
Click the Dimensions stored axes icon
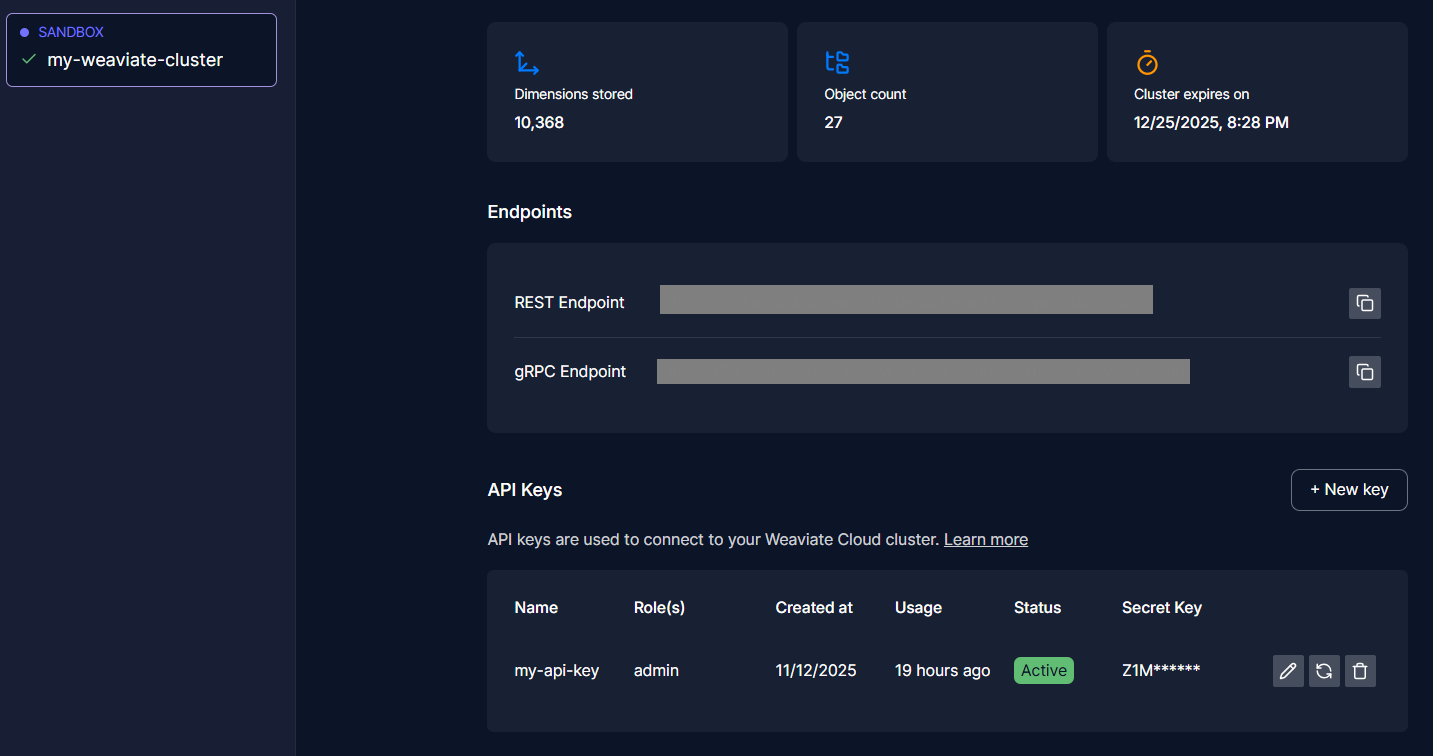pyautogui.click(x=526, y=63)
